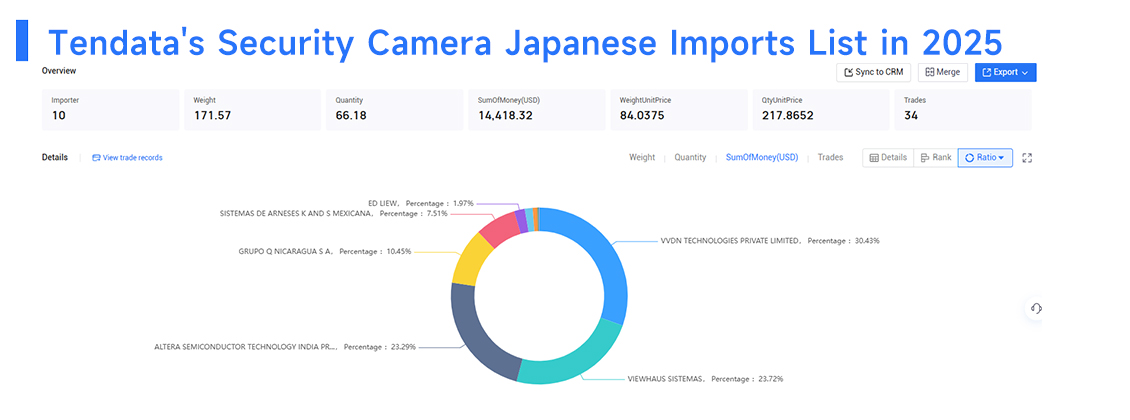The width and height of the screenshot is (1130, 420).
Task: Click the Tendata's Security Camera title heading
Action: tap(525, 43)
